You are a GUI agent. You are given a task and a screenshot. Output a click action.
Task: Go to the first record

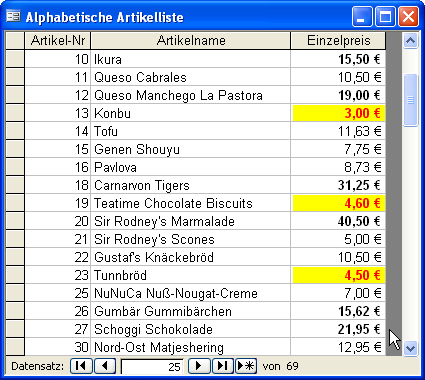point(81,366)
